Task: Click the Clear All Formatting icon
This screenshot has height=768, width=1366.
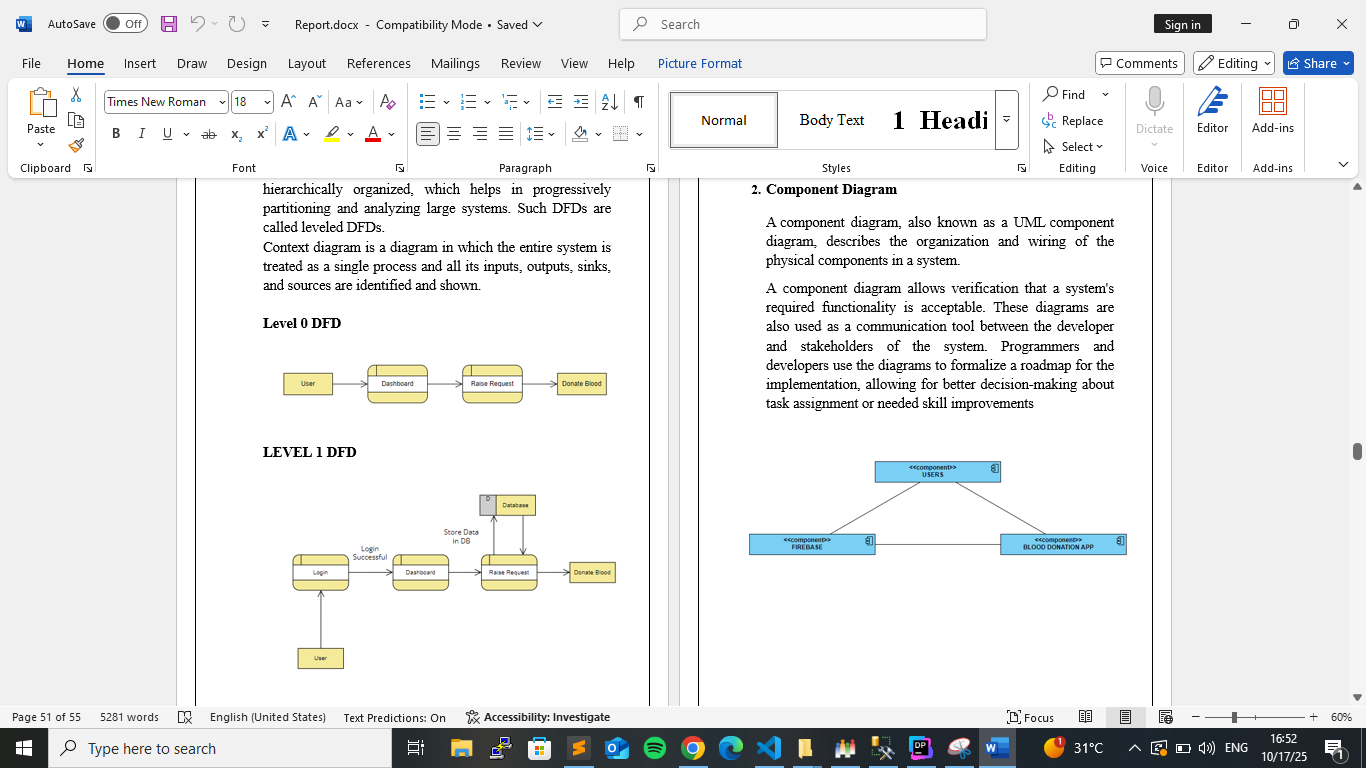Action: tap(388, 102)
